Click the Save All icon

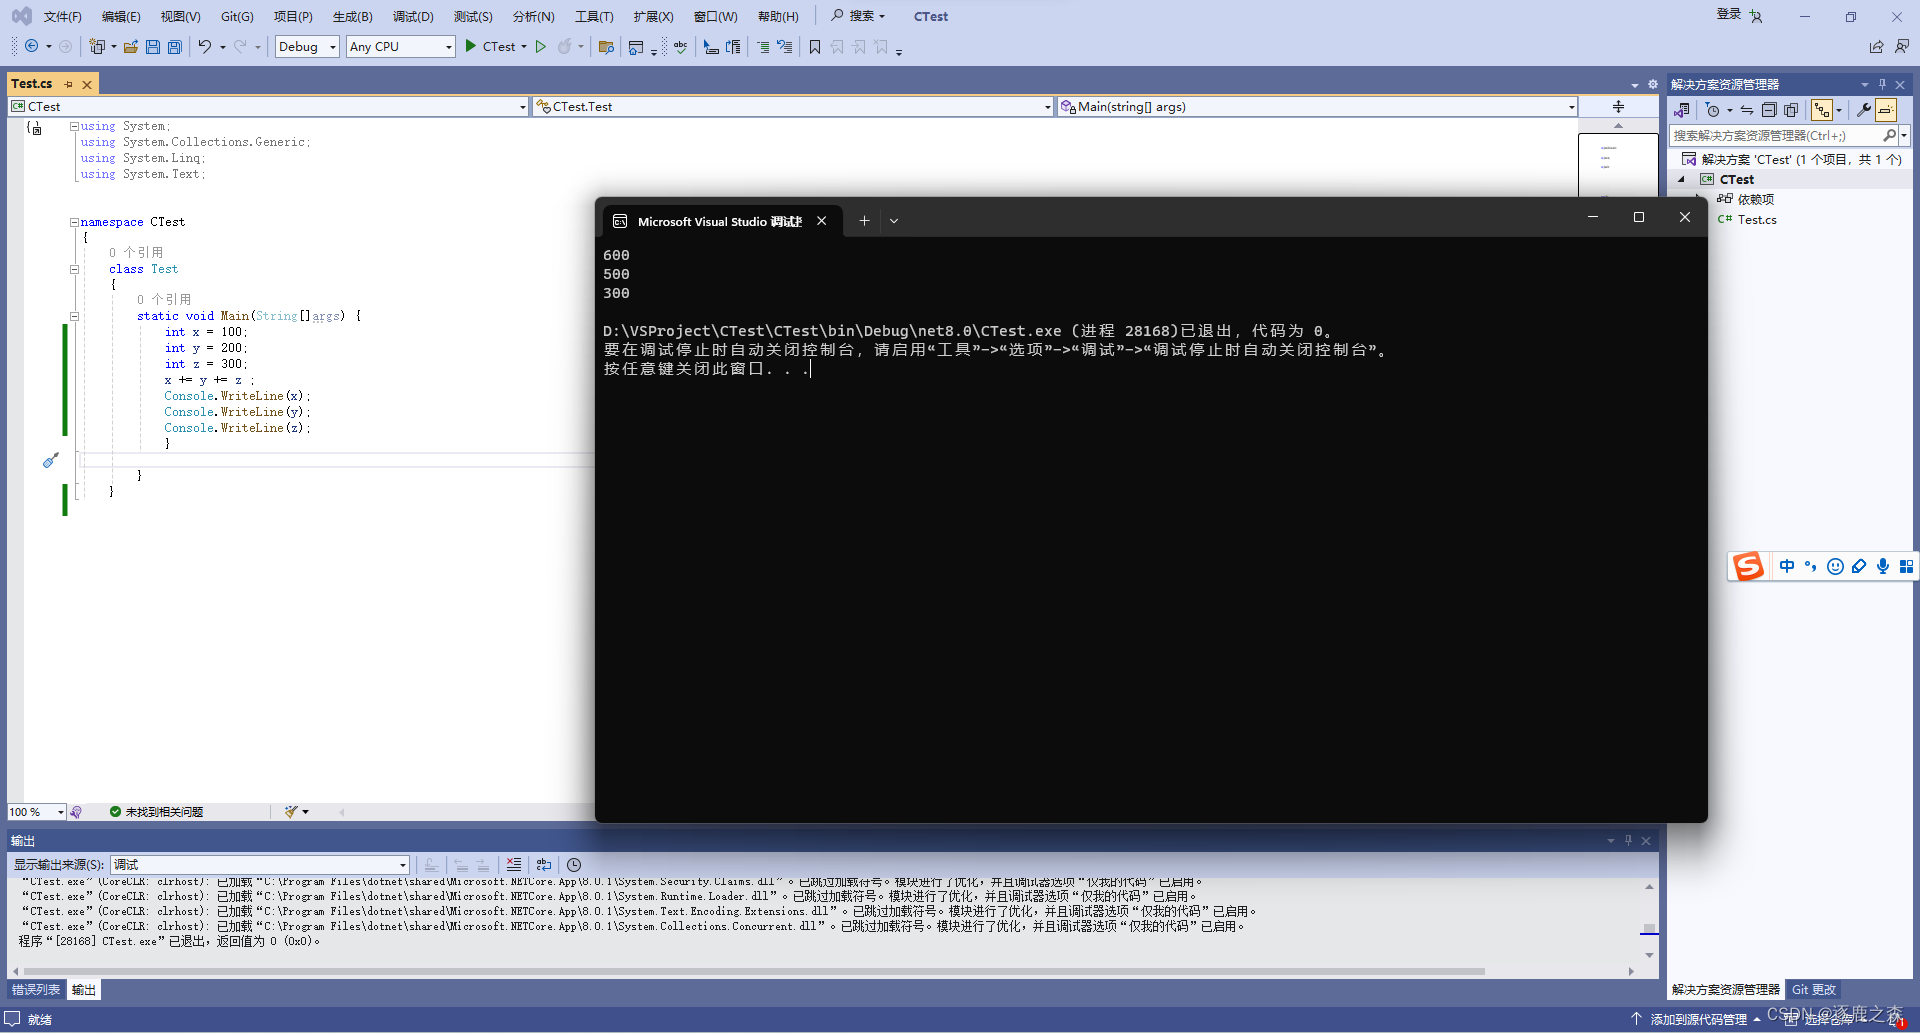point(175,46)
